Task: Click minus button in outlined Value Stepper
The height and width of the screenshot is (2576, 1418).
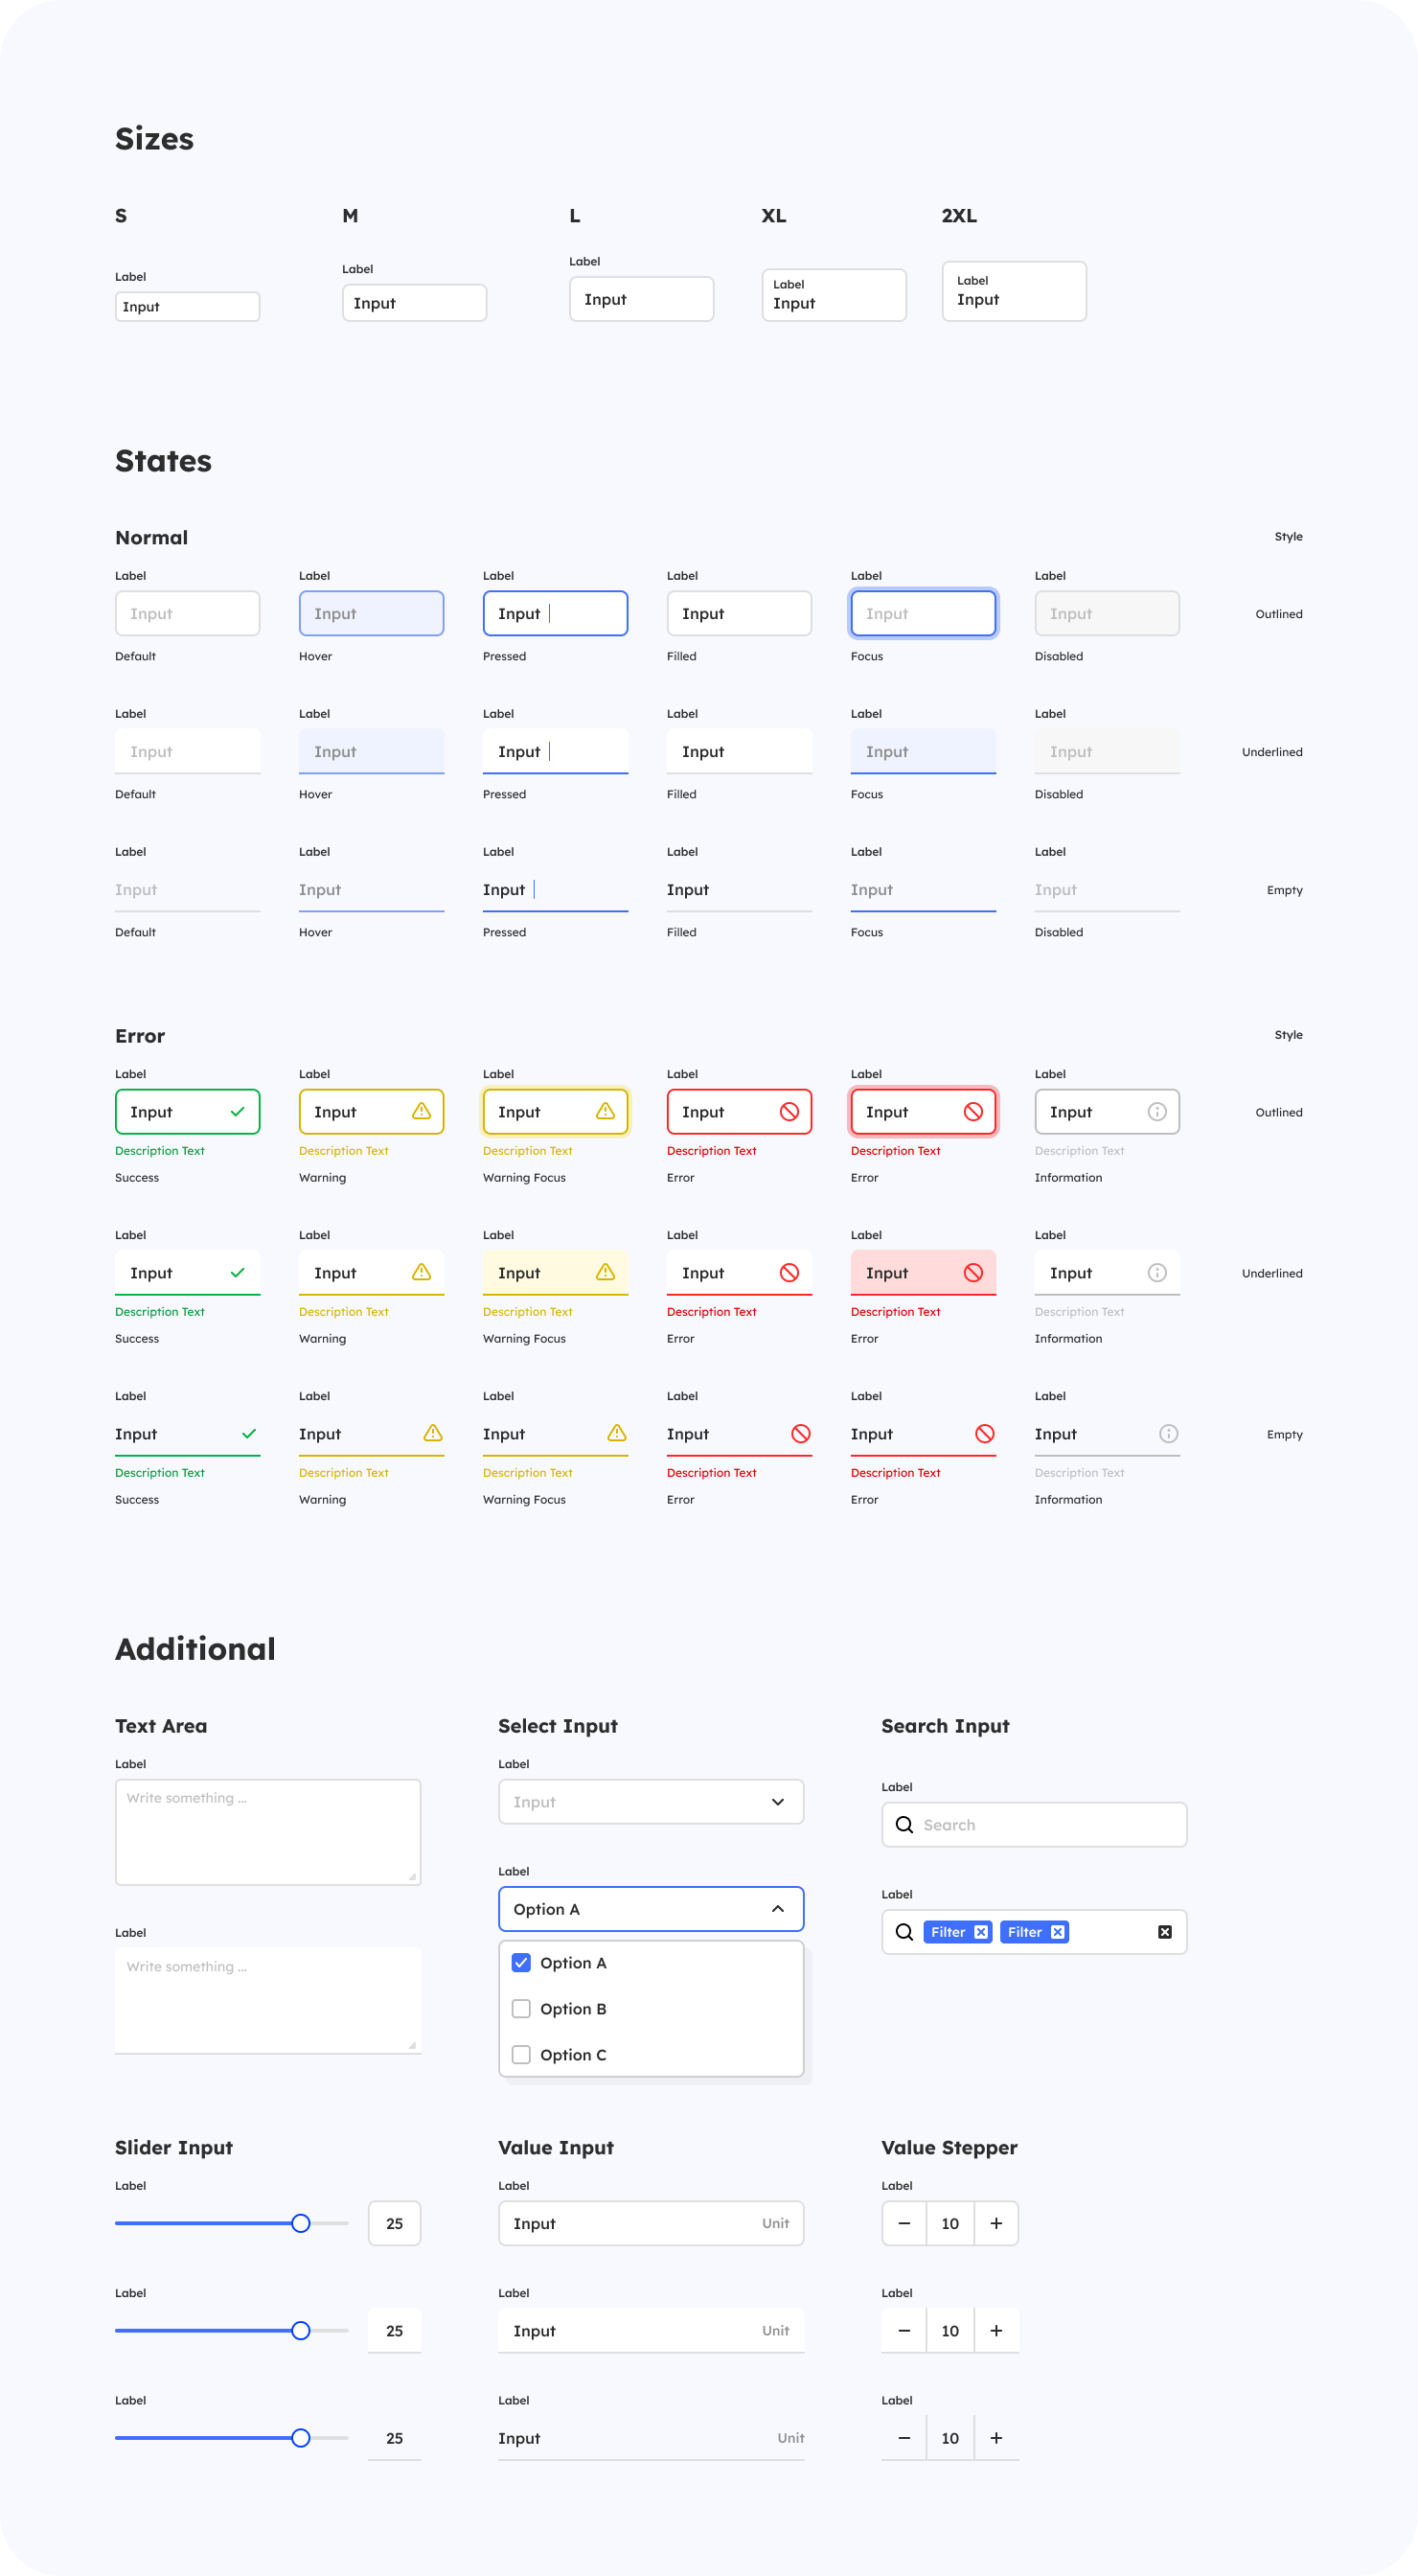Action: [904, 2223]
